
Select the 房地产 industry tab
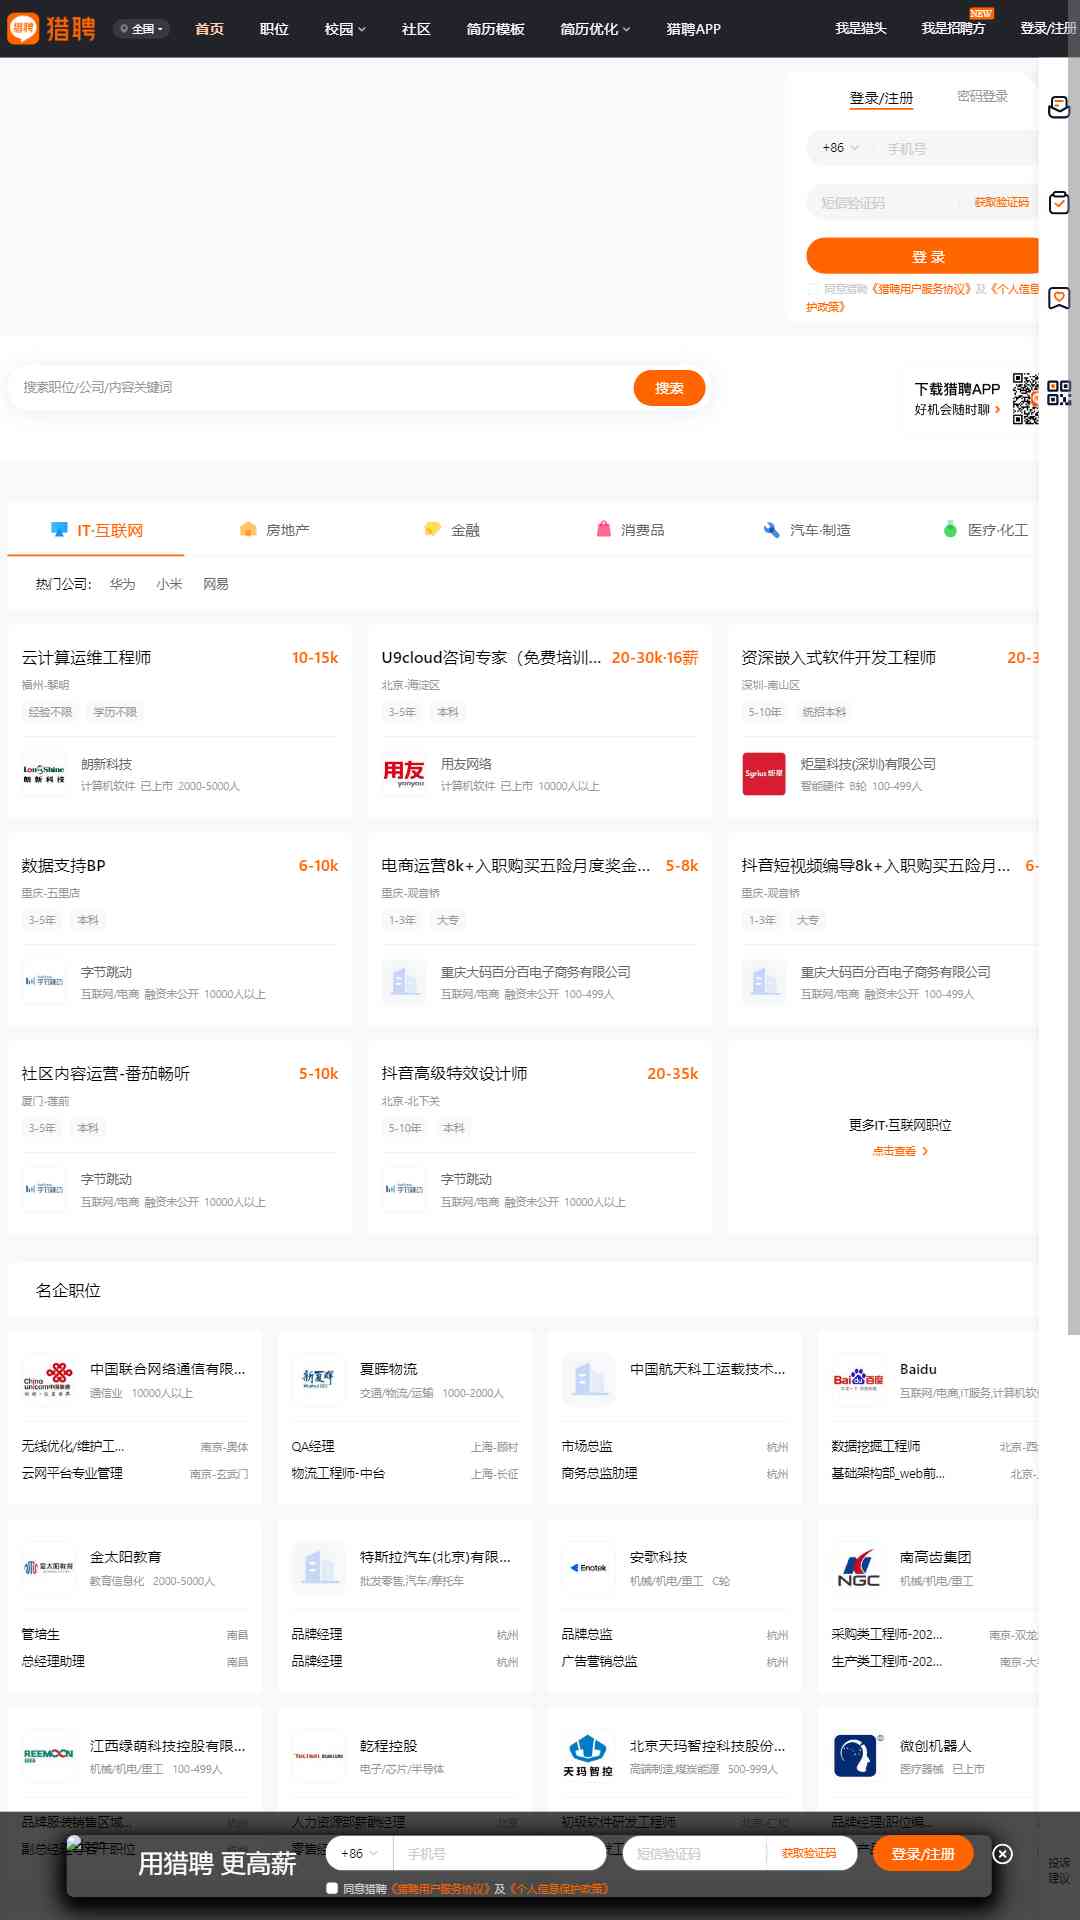275,530
